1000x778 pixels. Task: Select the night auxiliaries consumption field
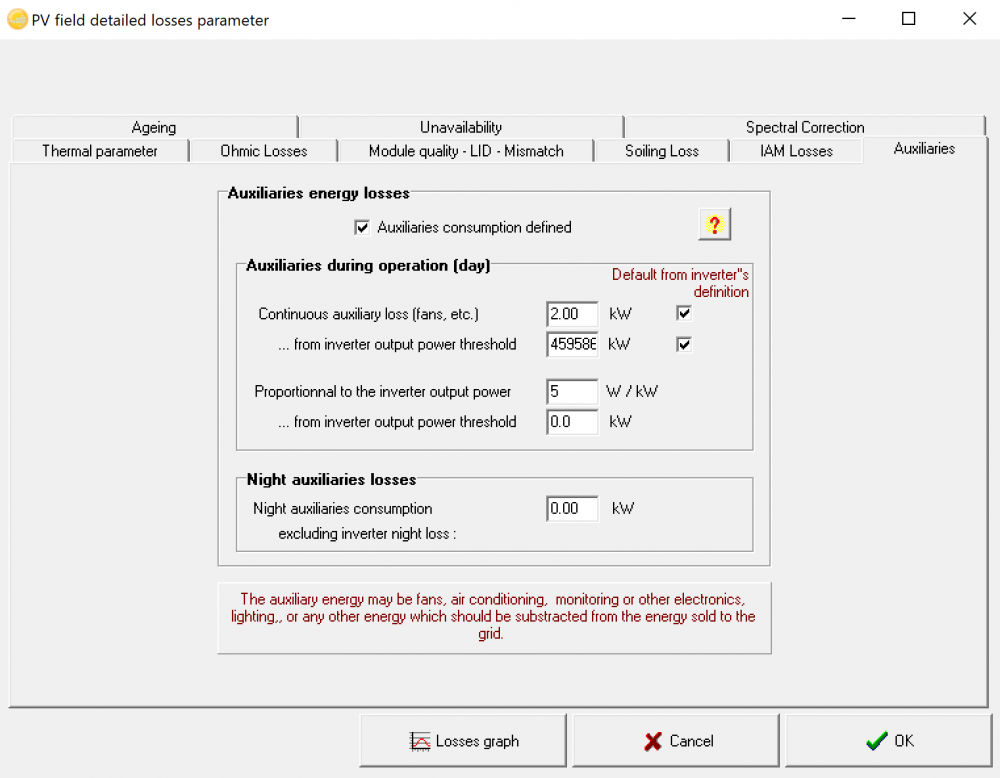[x=571, y=508]
